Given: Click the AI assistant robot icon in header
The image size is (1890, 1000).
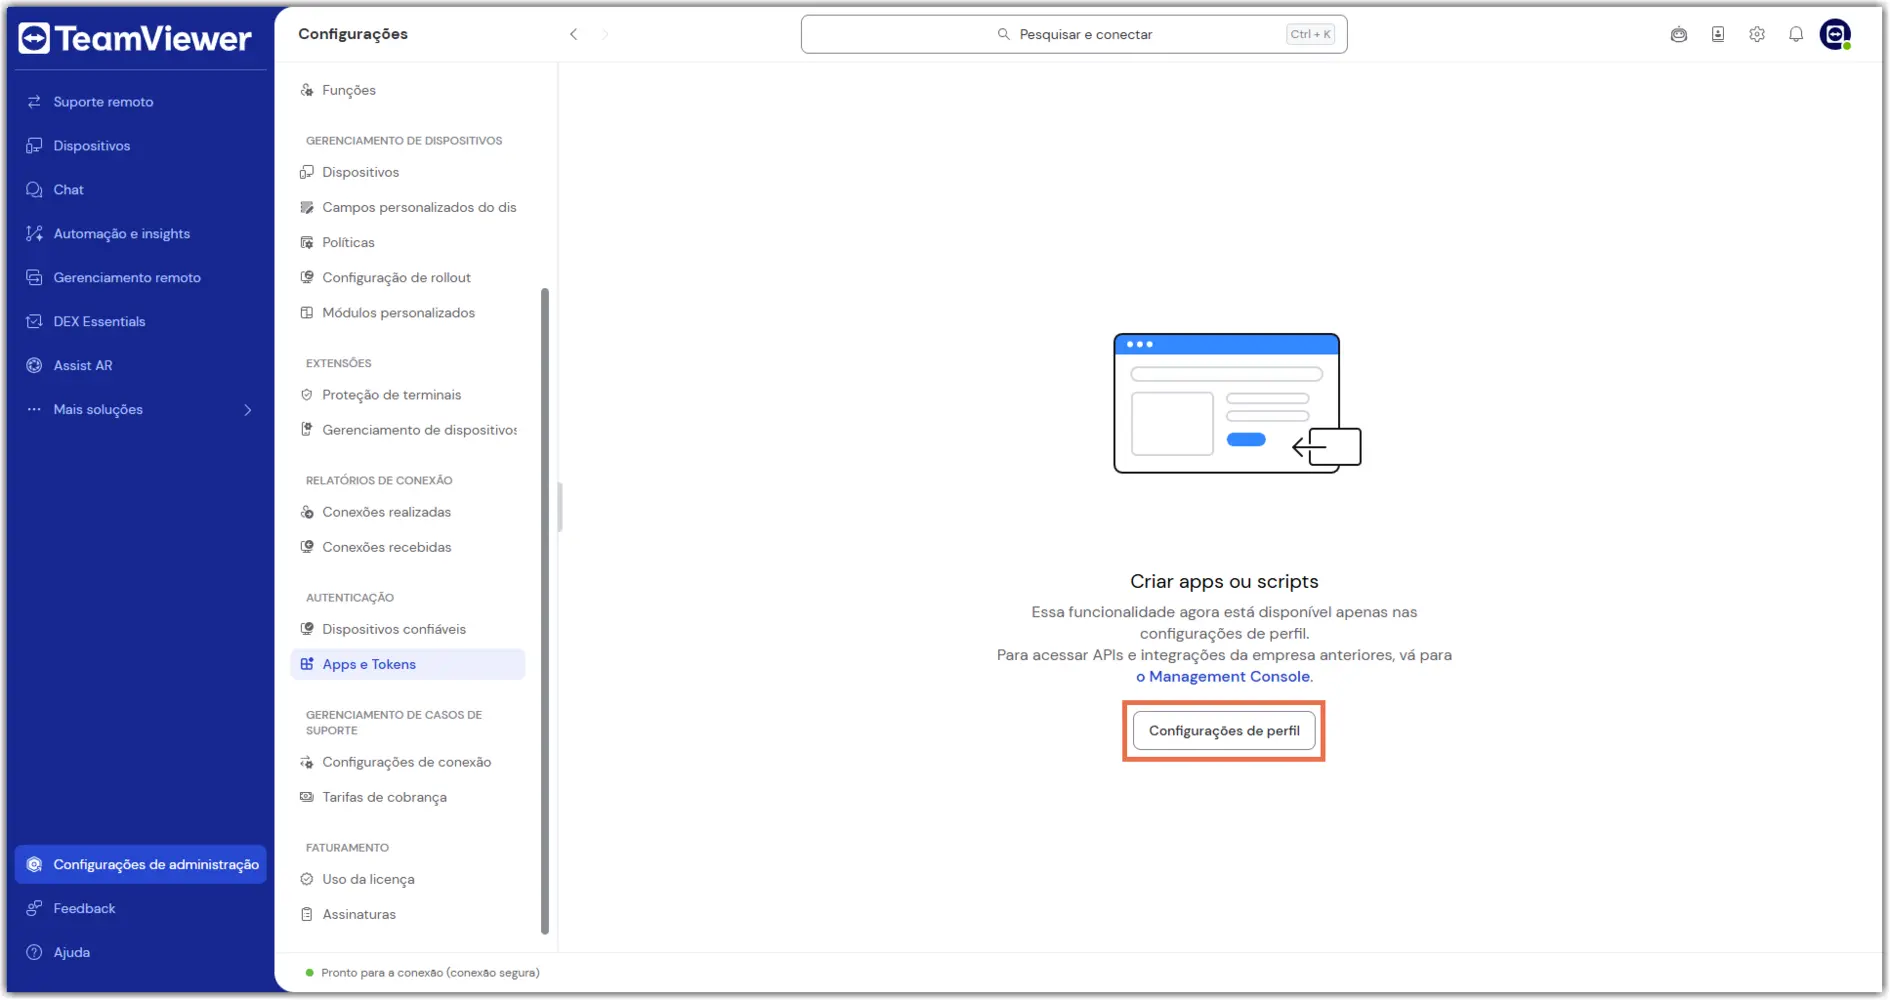Looking at the screenshot, I should click(1679, 35).
